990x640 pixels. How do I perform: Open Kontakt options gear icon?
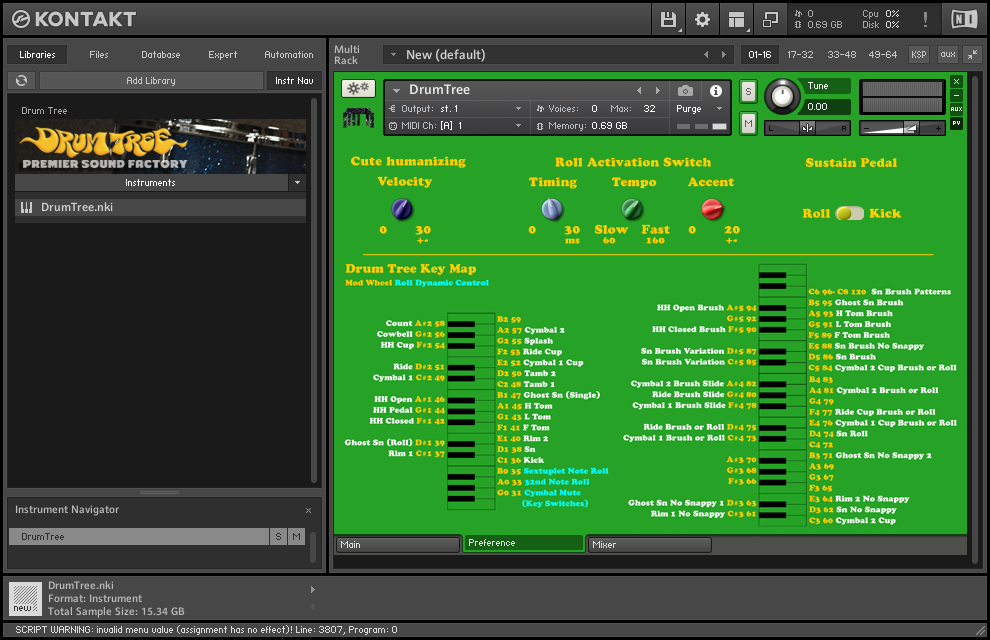702,20
